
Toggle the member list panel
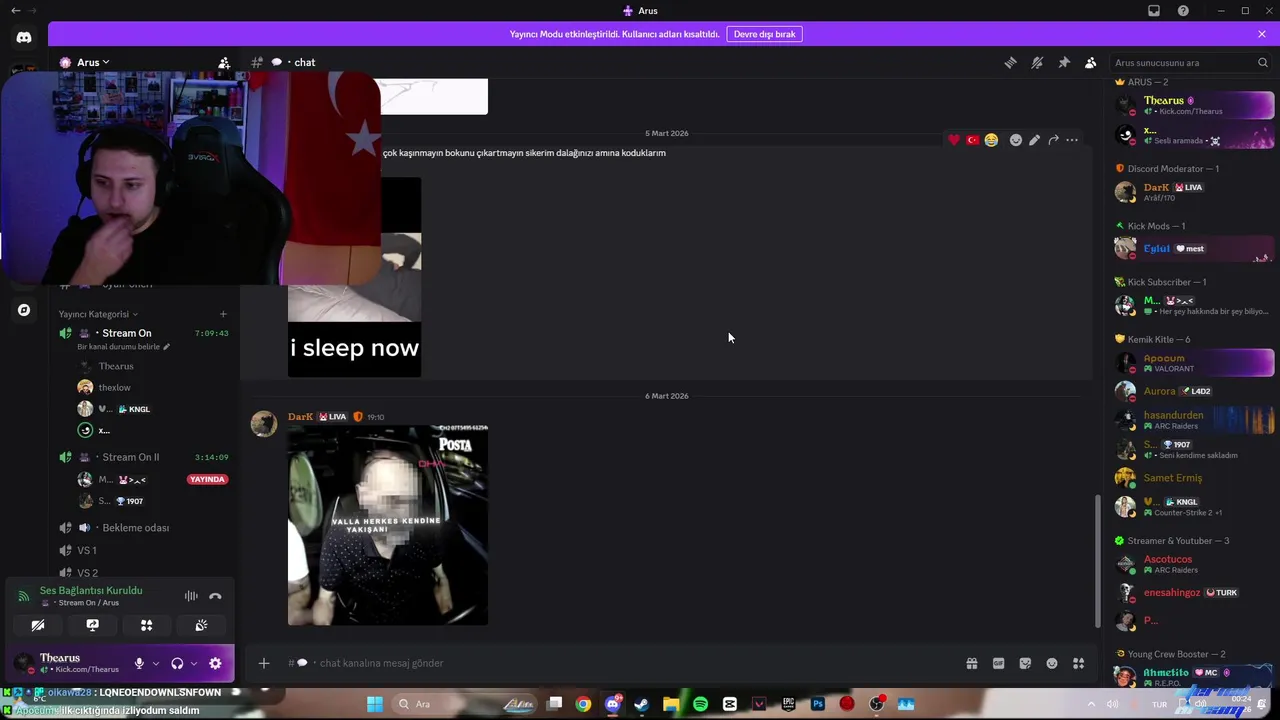1091,62
